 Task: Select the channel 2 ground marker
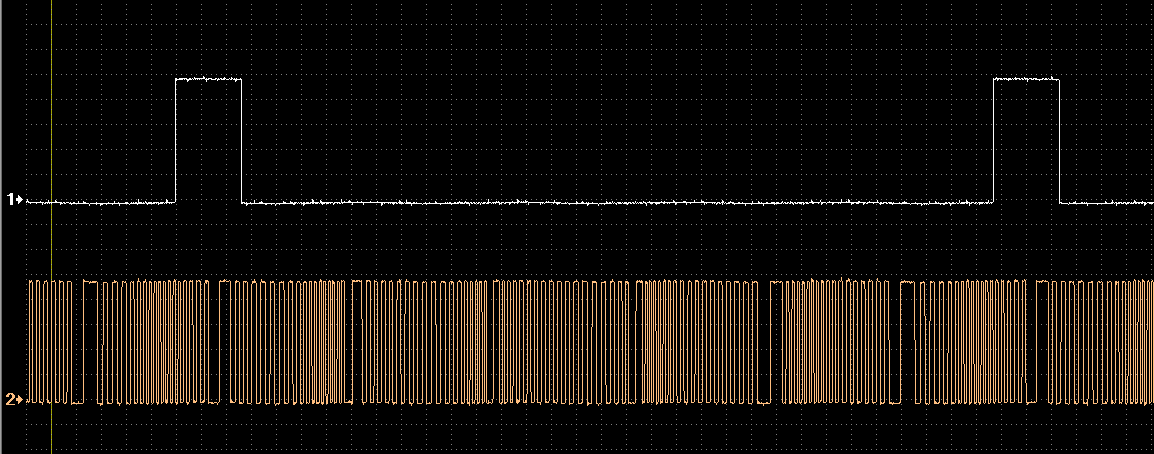[x=15, y=400]
